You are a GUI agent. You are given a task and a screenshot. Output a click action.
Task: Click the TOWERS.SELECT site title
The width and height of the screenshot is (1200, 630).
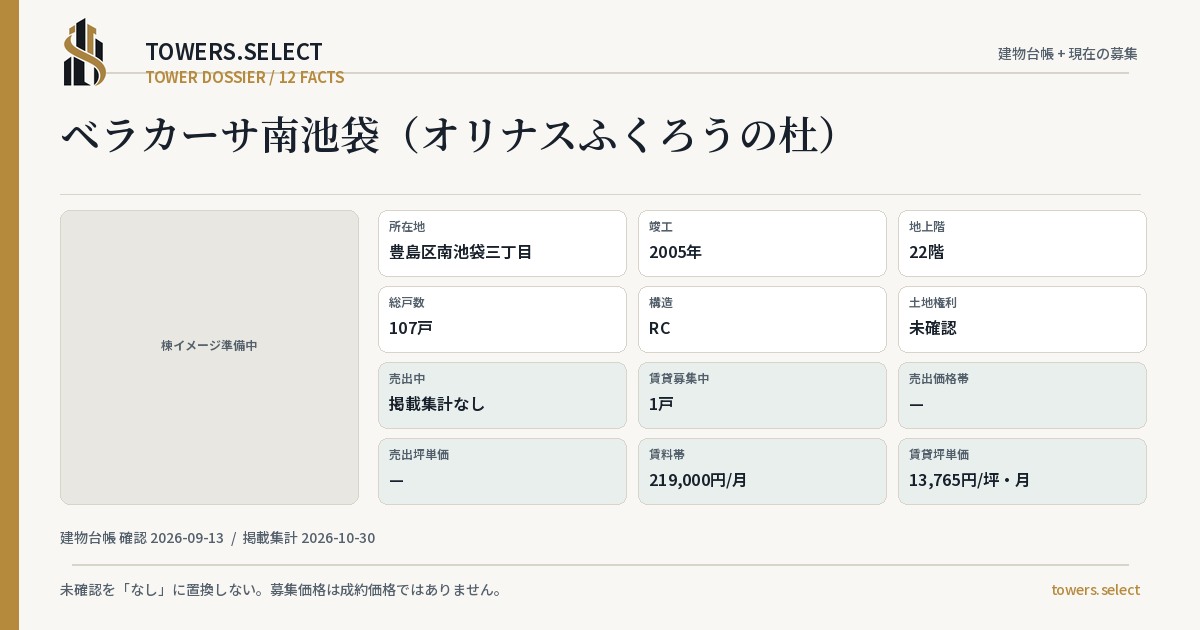234,52
